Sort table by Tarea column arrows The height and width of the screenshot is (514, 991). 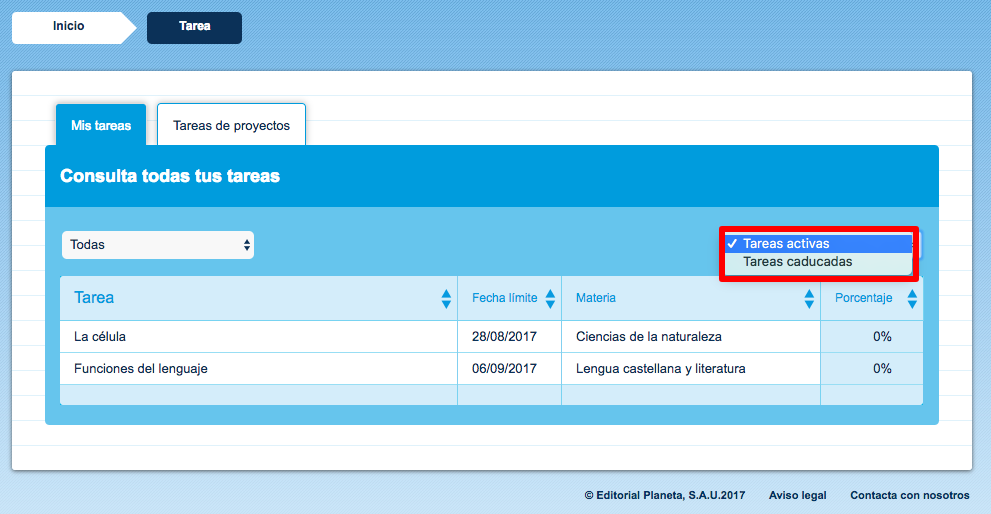coord(446,298)
